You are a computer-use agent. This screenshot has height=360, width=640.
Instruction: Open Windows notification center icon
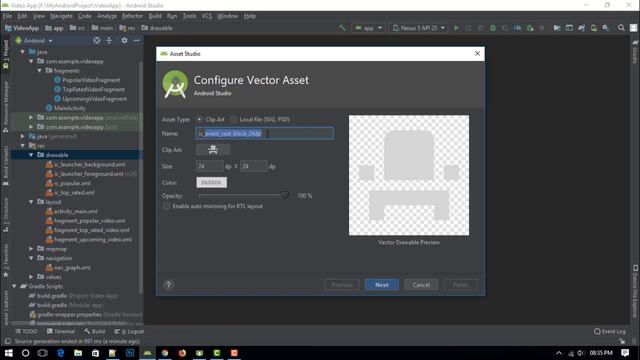(x=625, y=353)
